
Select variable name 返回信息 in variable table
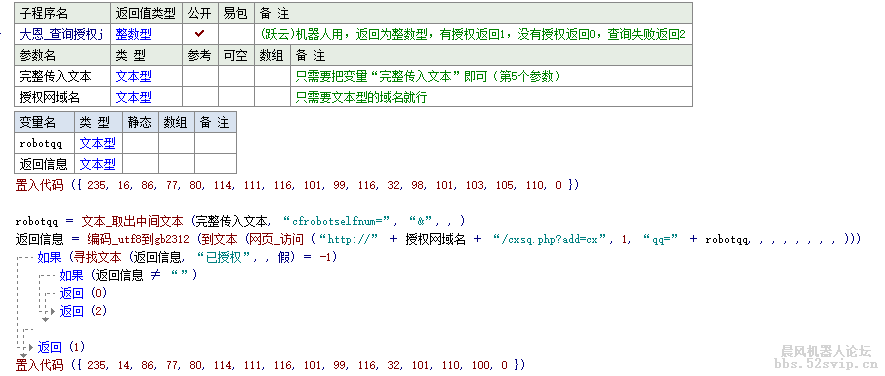43,164
